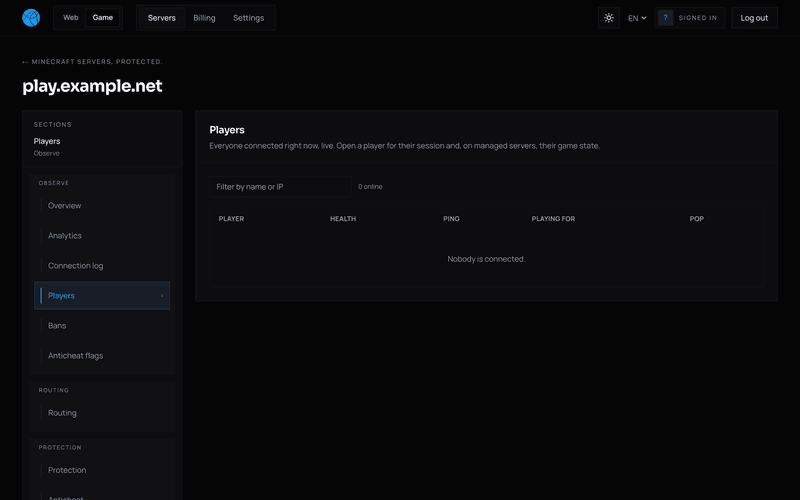This screenshot has height=500, width=800.
Task: Click the PROTECTION group heading
Action: (x=60, y=447)
